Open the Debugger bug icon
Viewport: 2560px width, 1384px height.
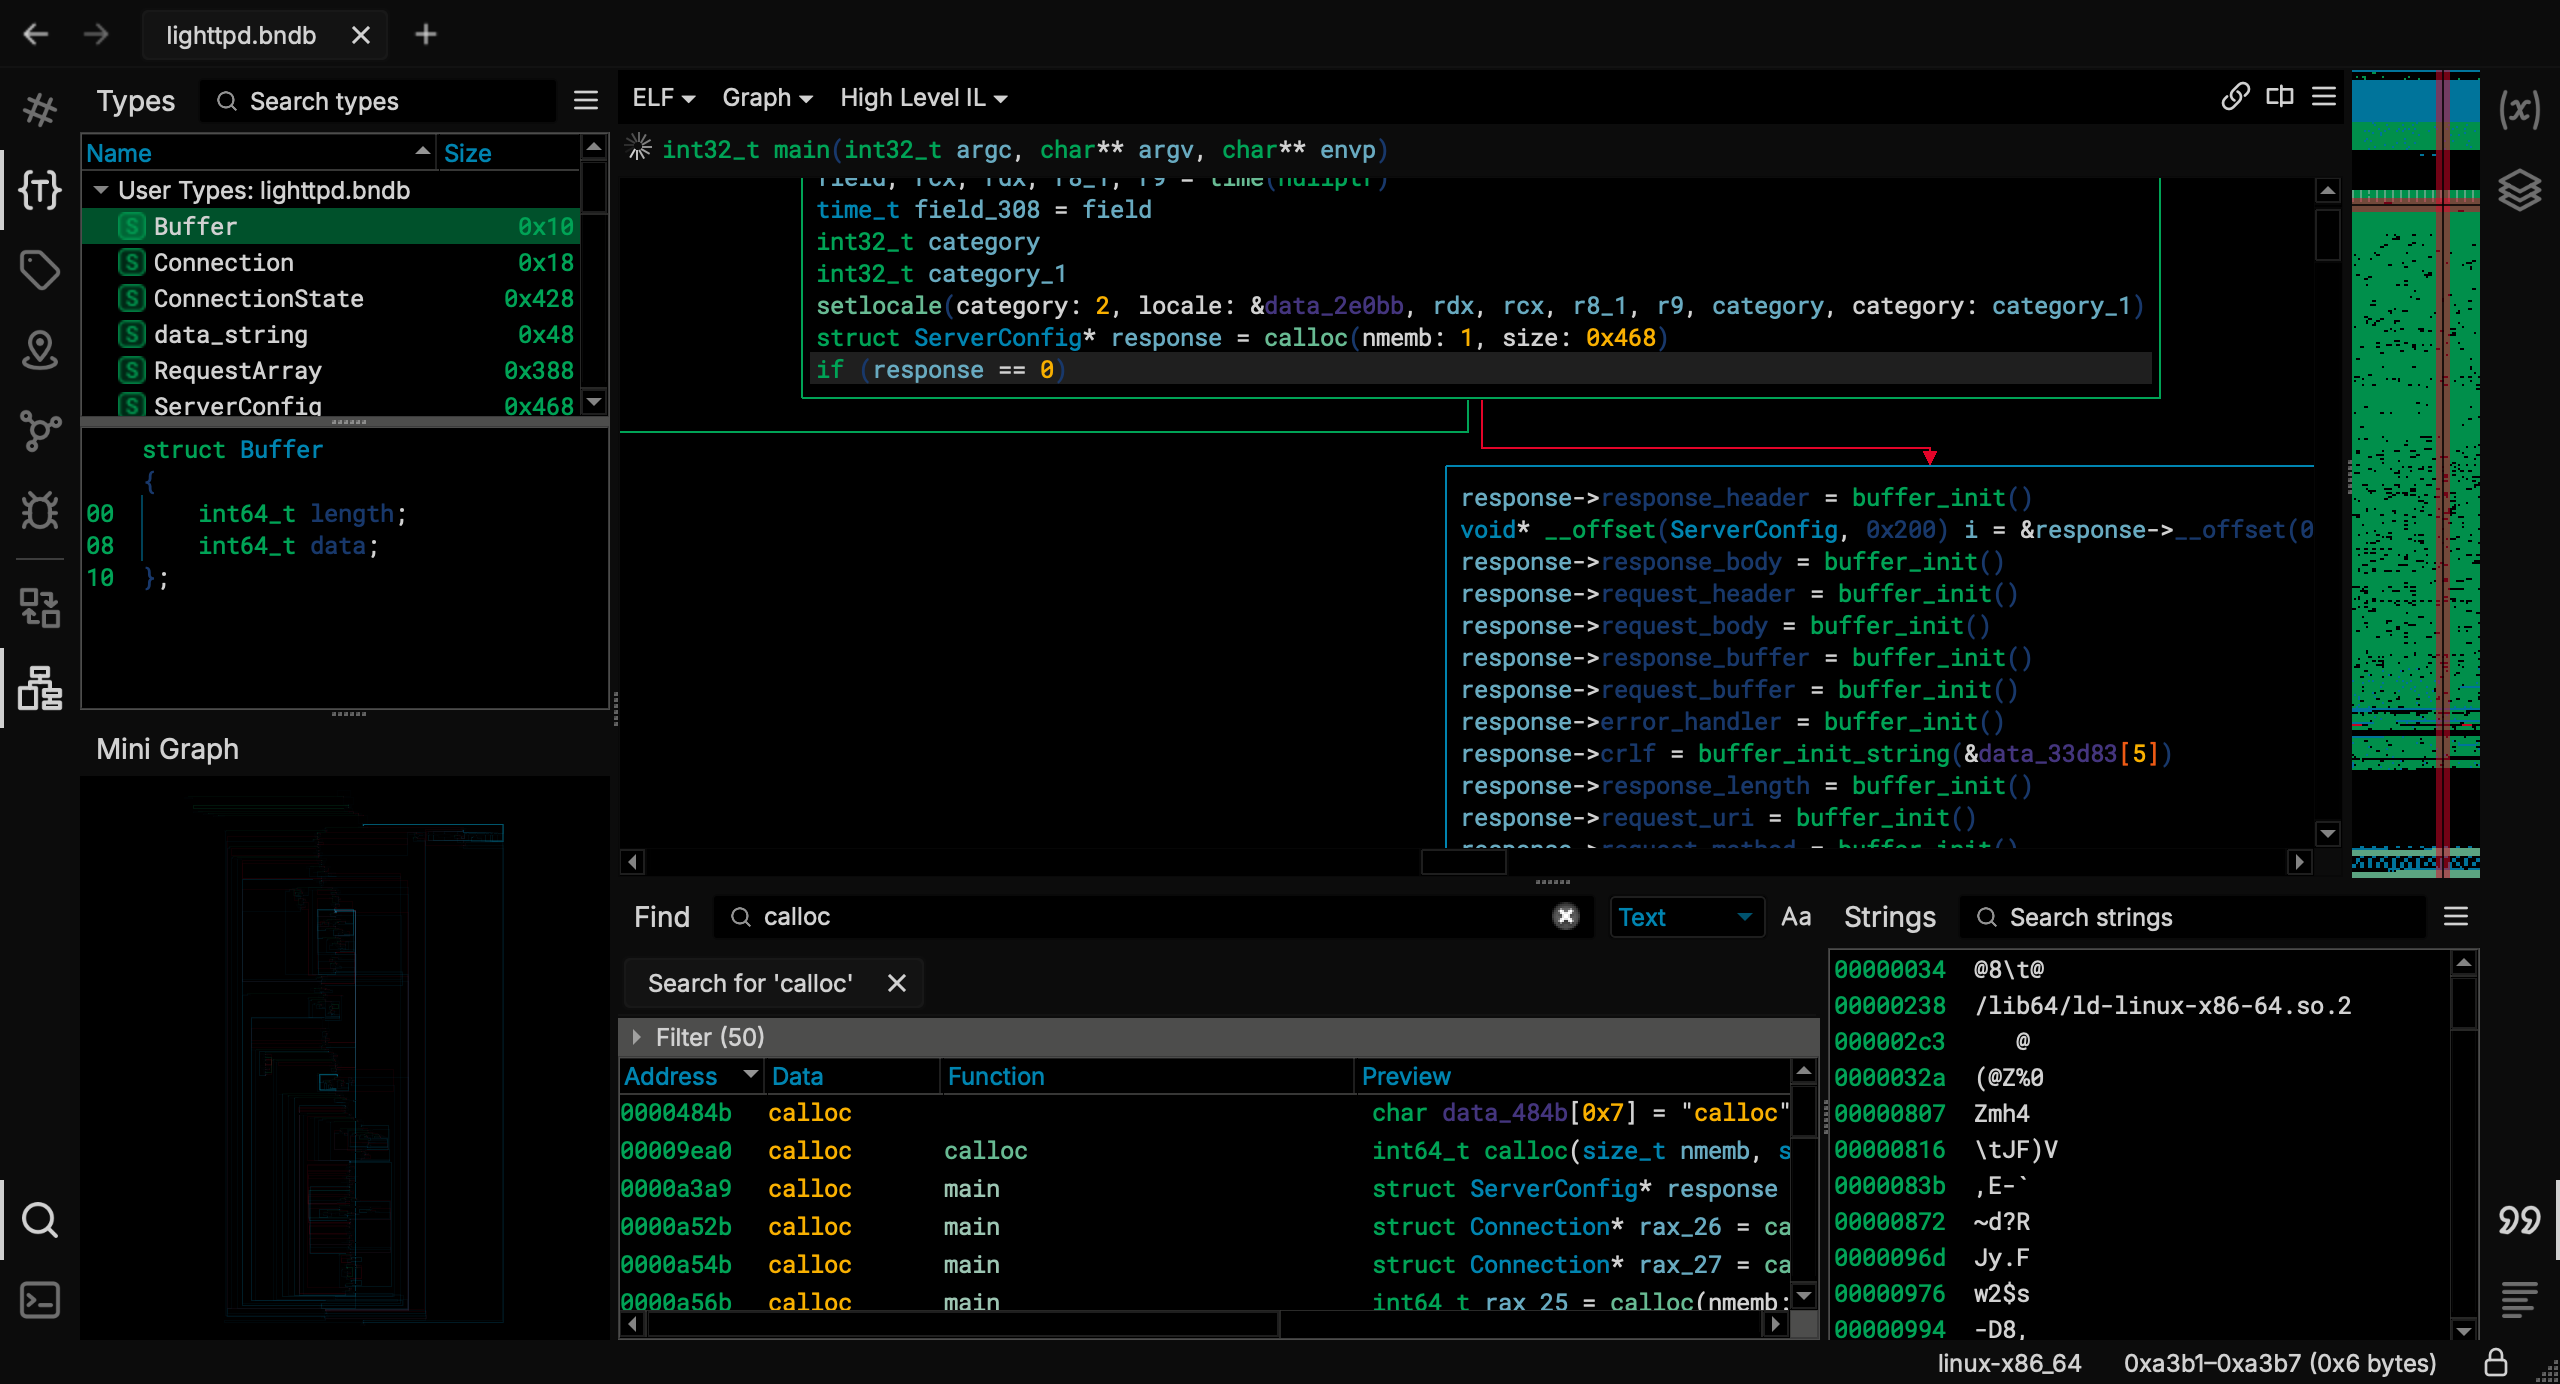click(40, 511)
